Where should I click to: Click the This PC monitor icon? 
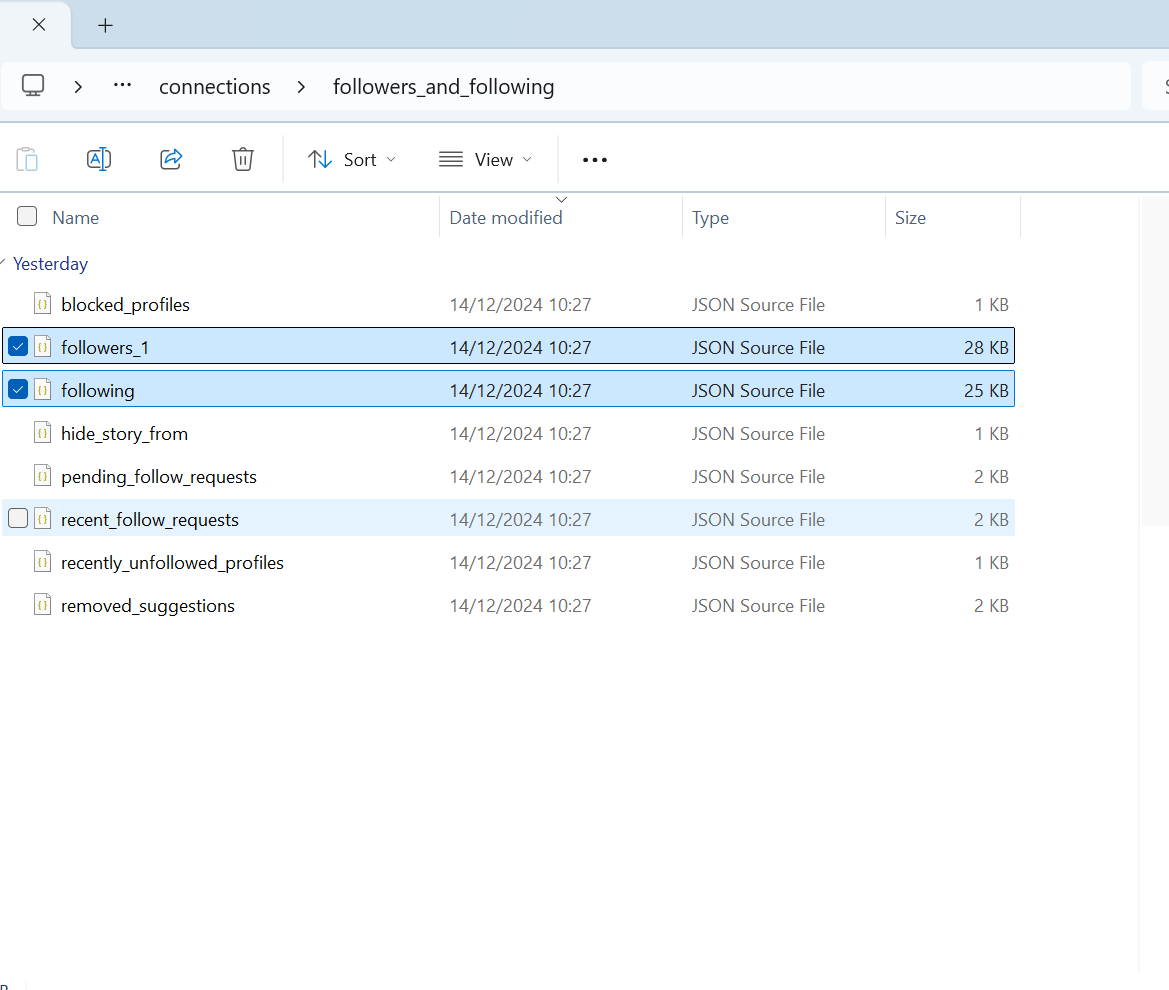coord(33,86)
